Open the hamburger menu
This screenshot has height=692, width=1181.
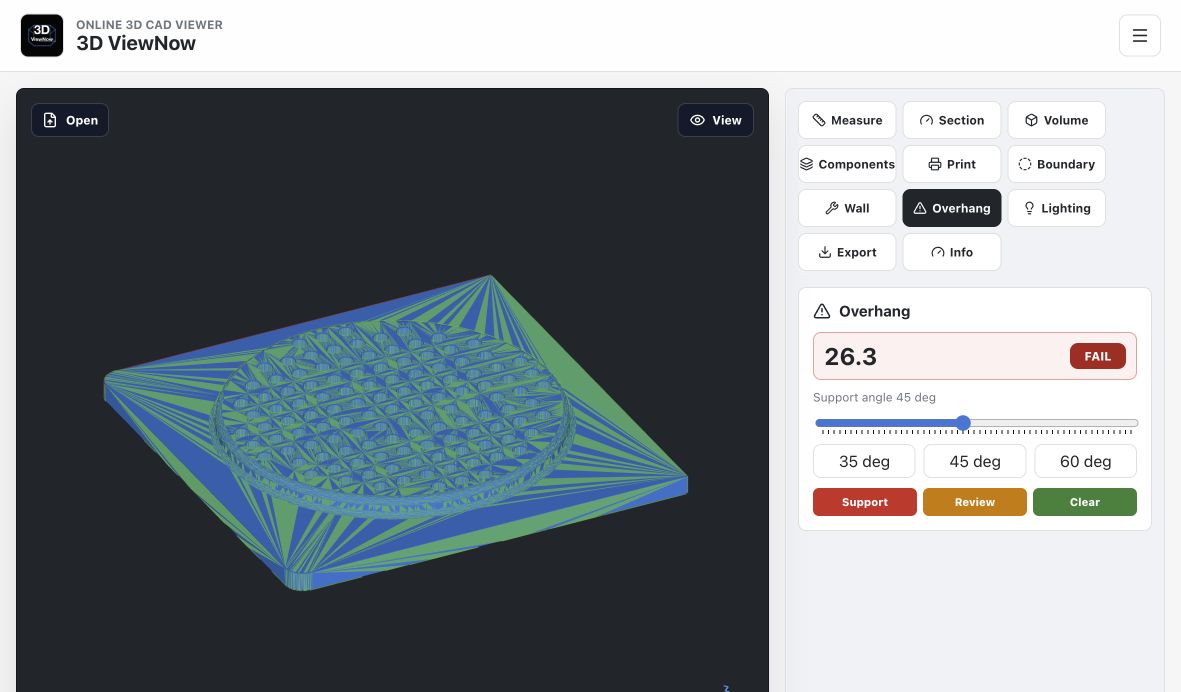[x=1140, y=35]
